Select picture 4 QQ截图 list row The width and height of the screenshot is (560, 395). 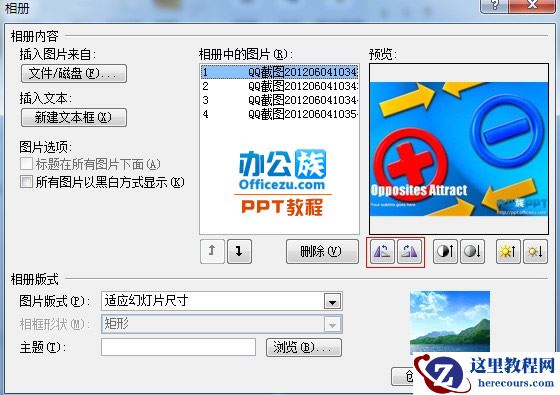tap(279, 114)
